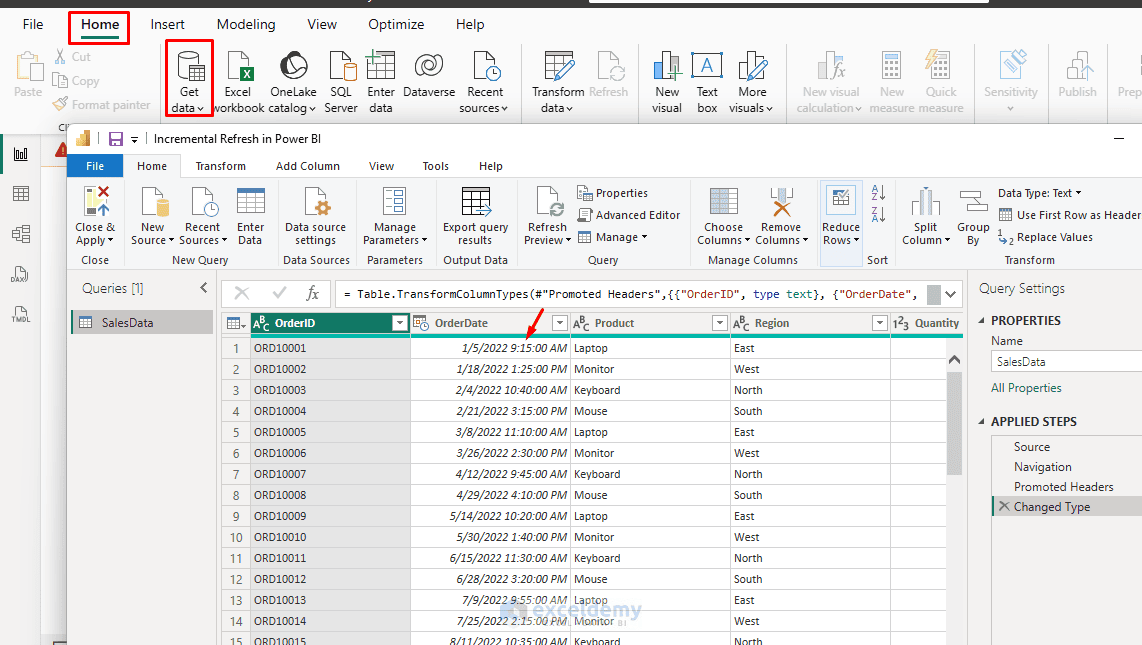Click All Properties link
Viewport: 1142px width, 645px height.
1026,388
